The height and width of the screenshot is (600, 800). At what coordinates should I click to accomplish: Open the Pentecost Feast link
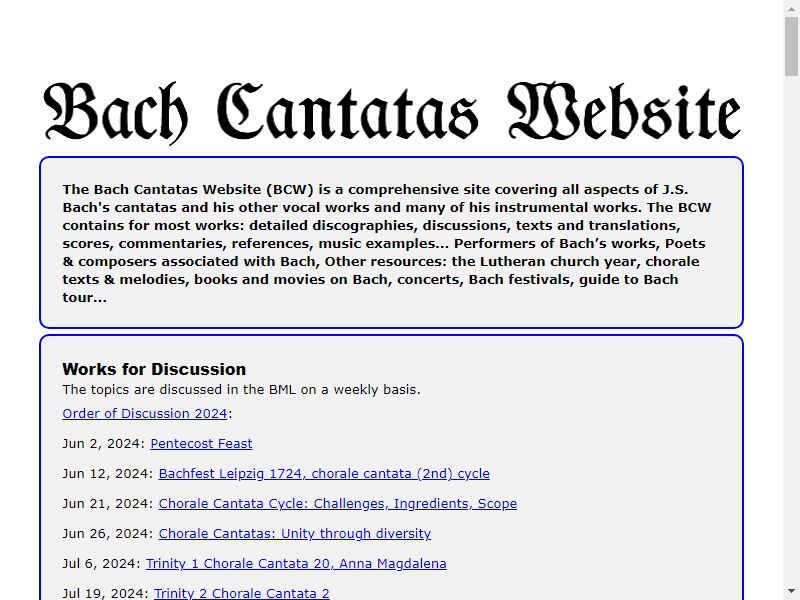(x=202, y=443)
